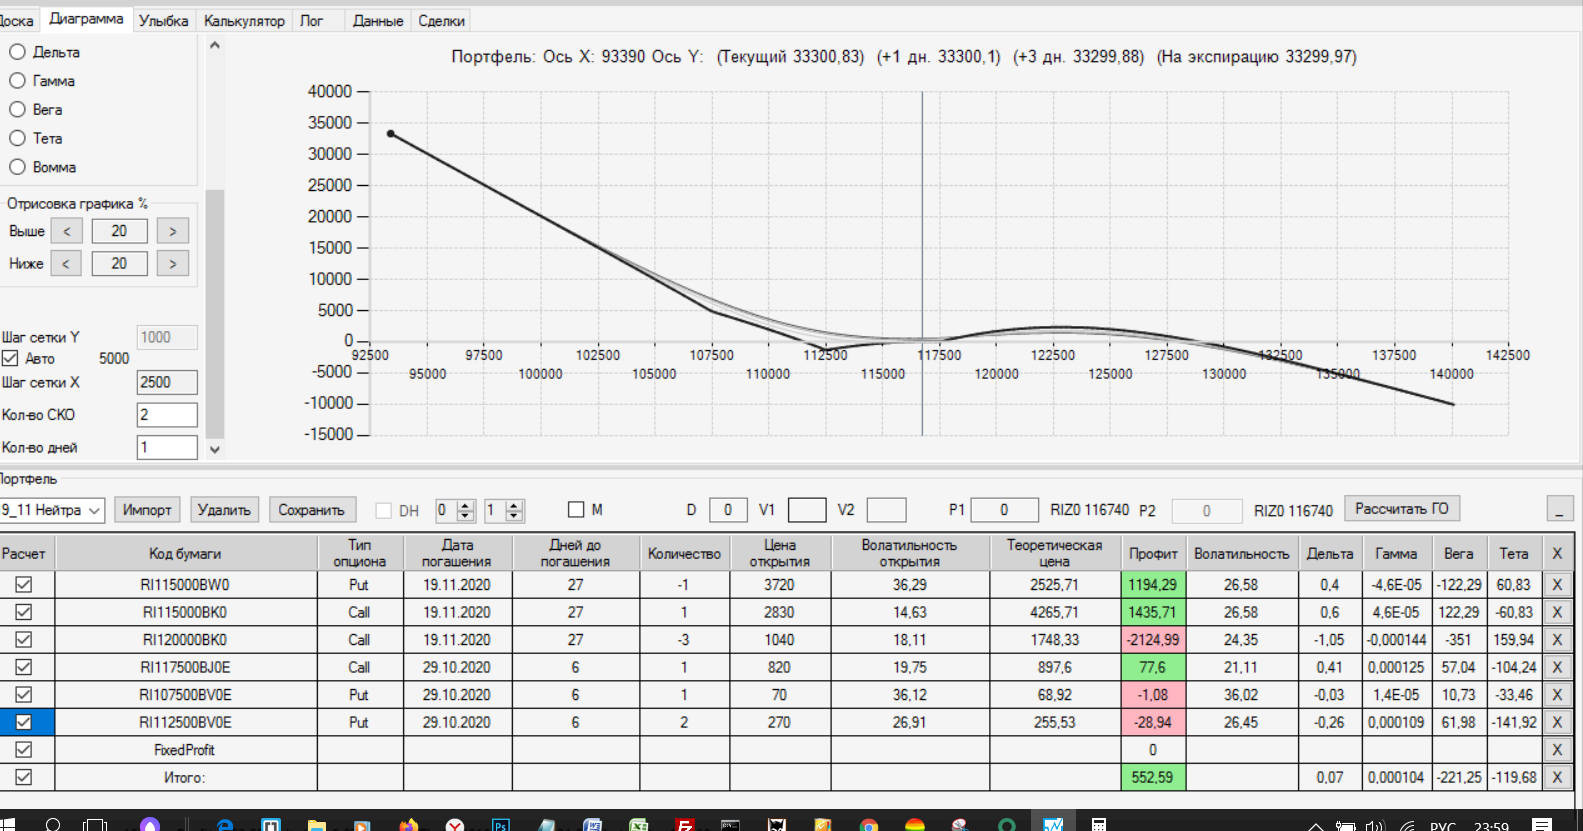Click the V1 input field
This screenshot has height=831, width=1583.
pos(807,510)
